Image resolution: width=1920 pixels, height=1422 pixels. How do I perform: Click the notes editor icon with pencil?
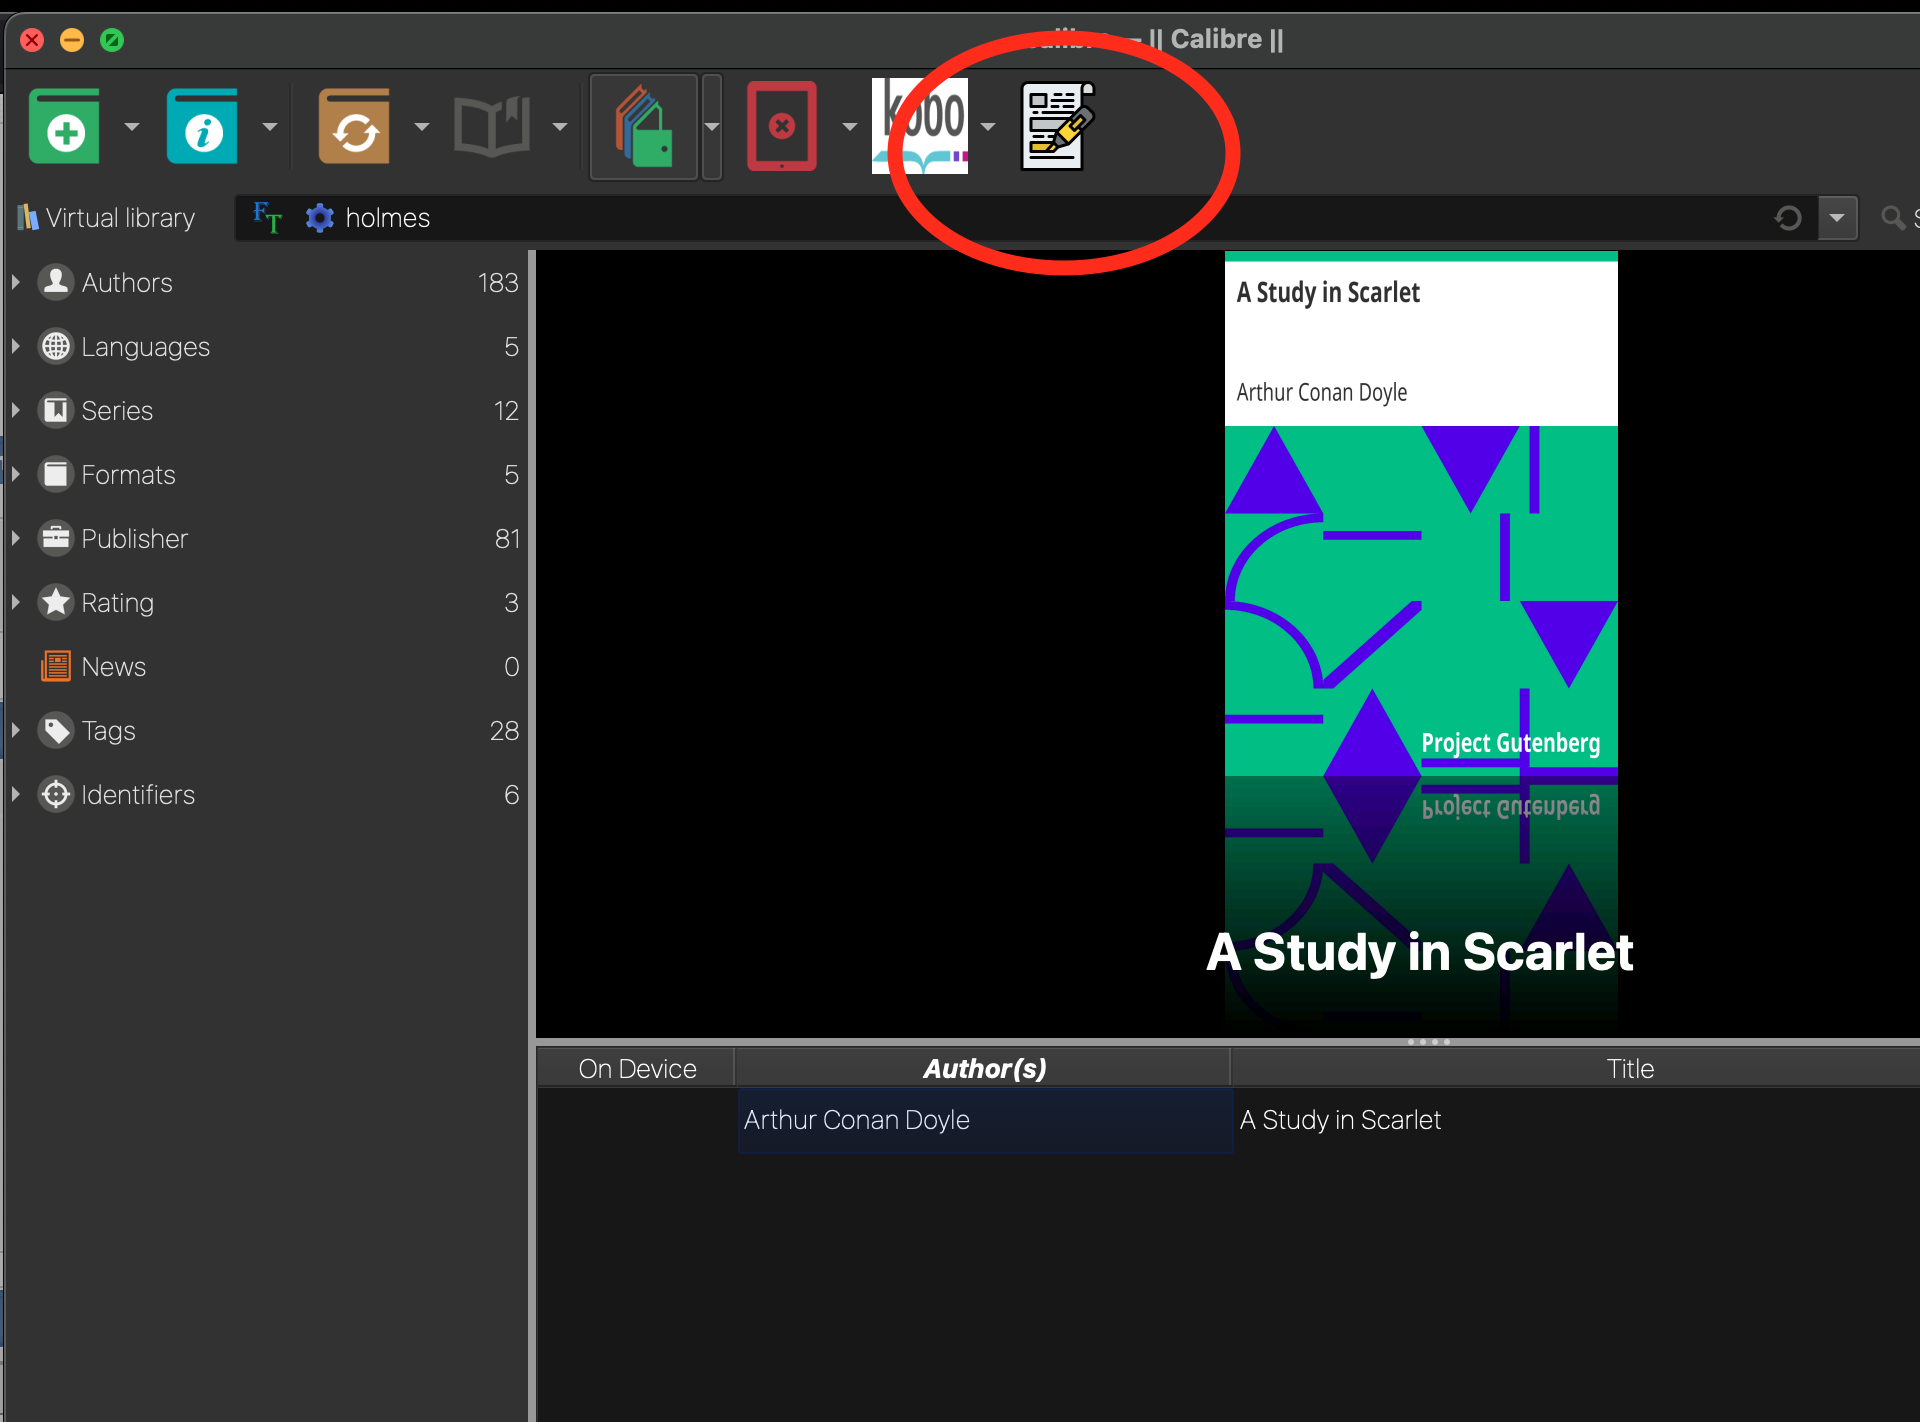(1057, 127)
